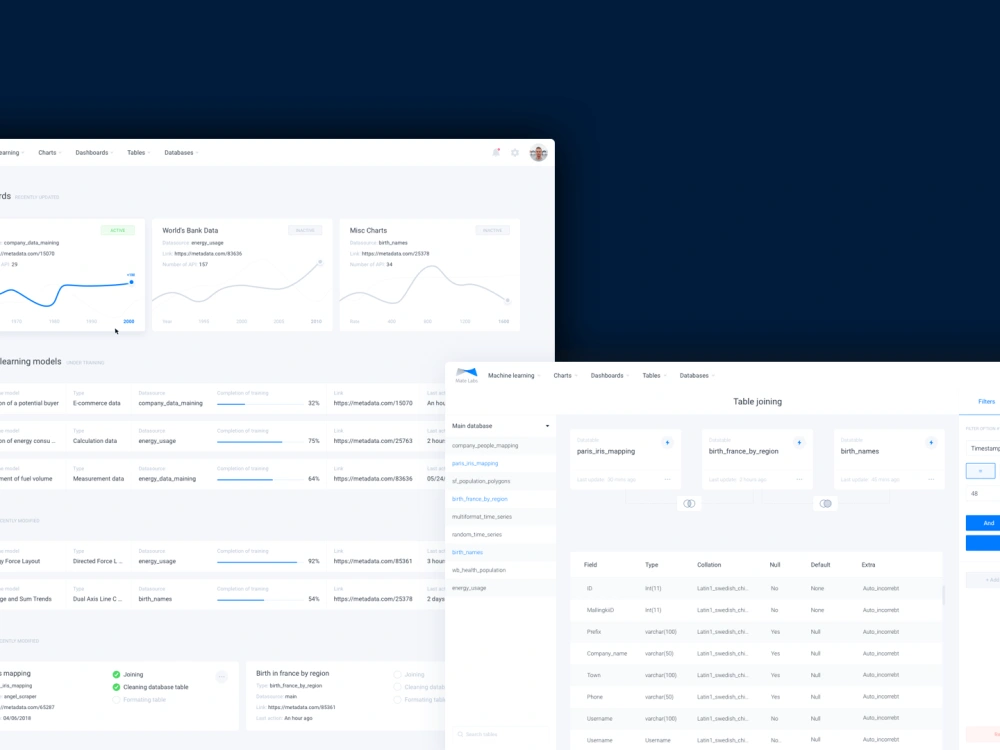Image resolution: width=1000 pixels, height=750 pixels.
Task: Open Dashboards menu in Table joining window
Action: (x=610, y=376)
